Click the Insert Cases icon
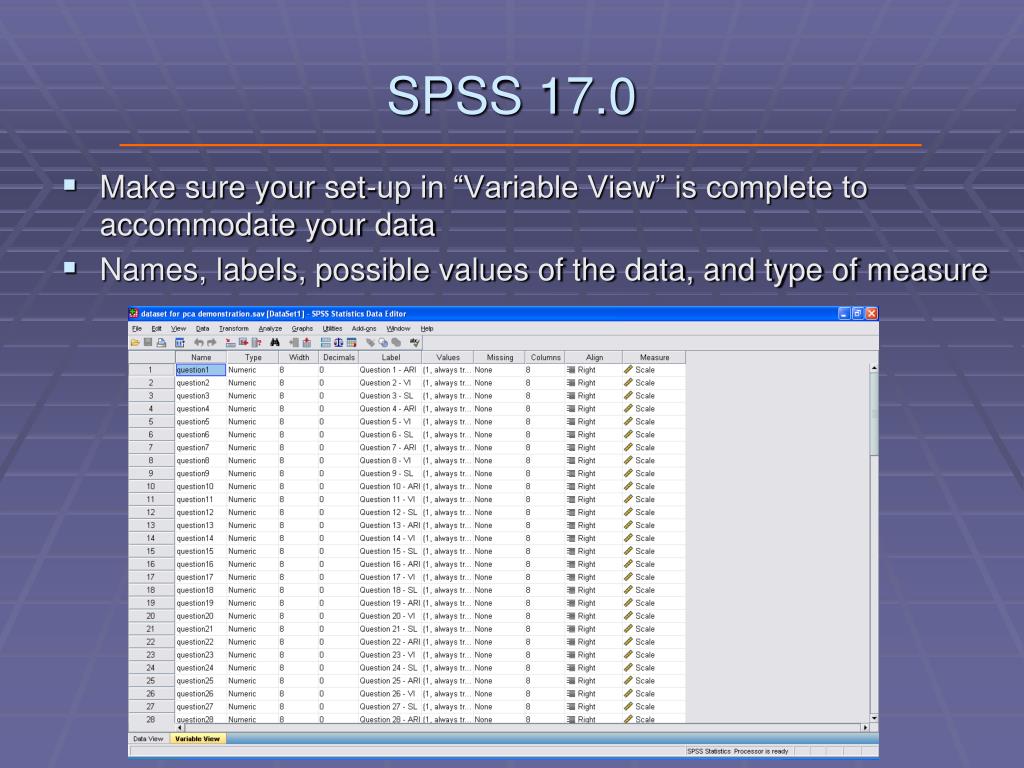 (294, 342)
